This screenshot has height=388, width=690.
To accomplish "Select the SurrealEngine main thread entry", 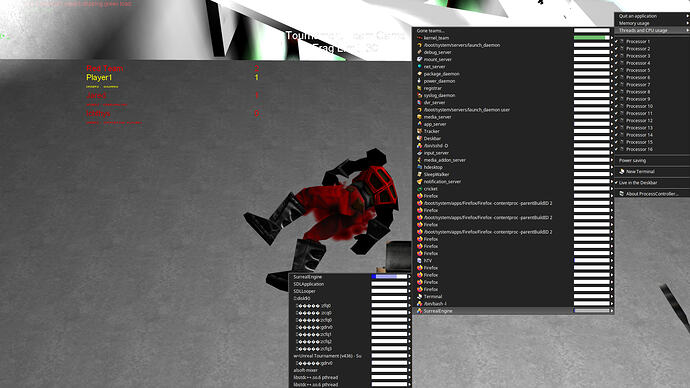I will tap(350, 277).
